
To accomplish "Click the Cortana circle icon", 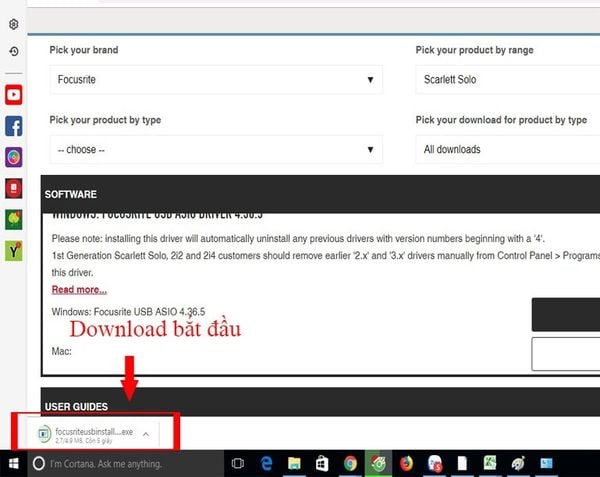I will [x=39, y=464].
